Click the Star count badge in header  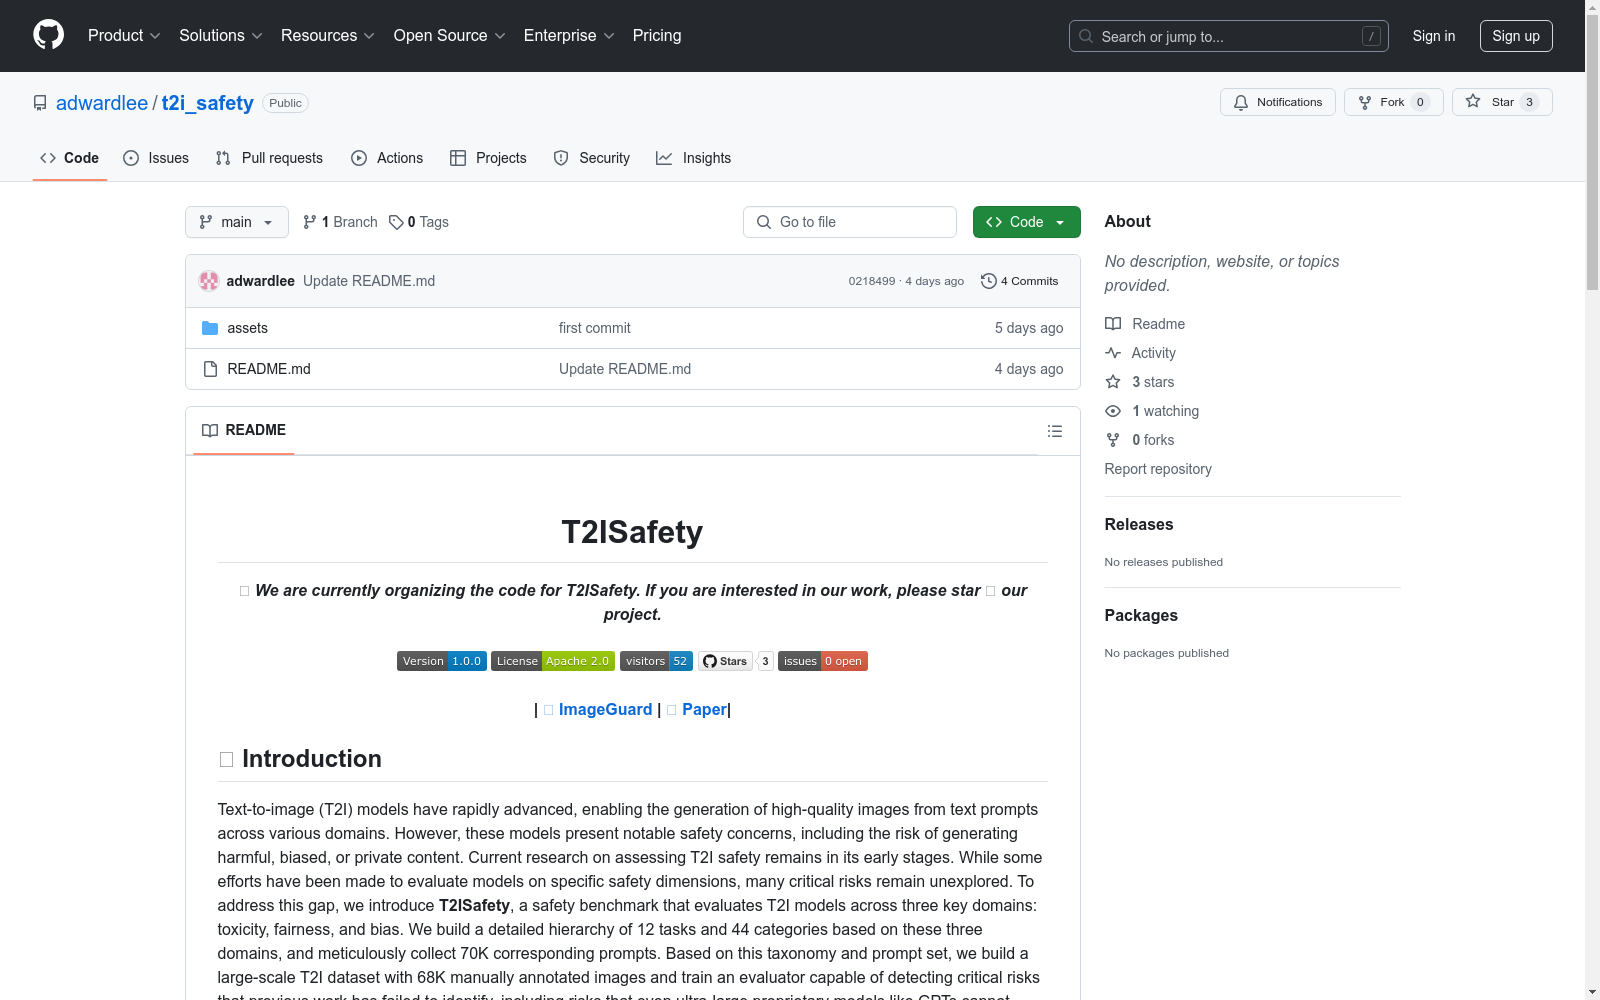[x=1529, y=102]
